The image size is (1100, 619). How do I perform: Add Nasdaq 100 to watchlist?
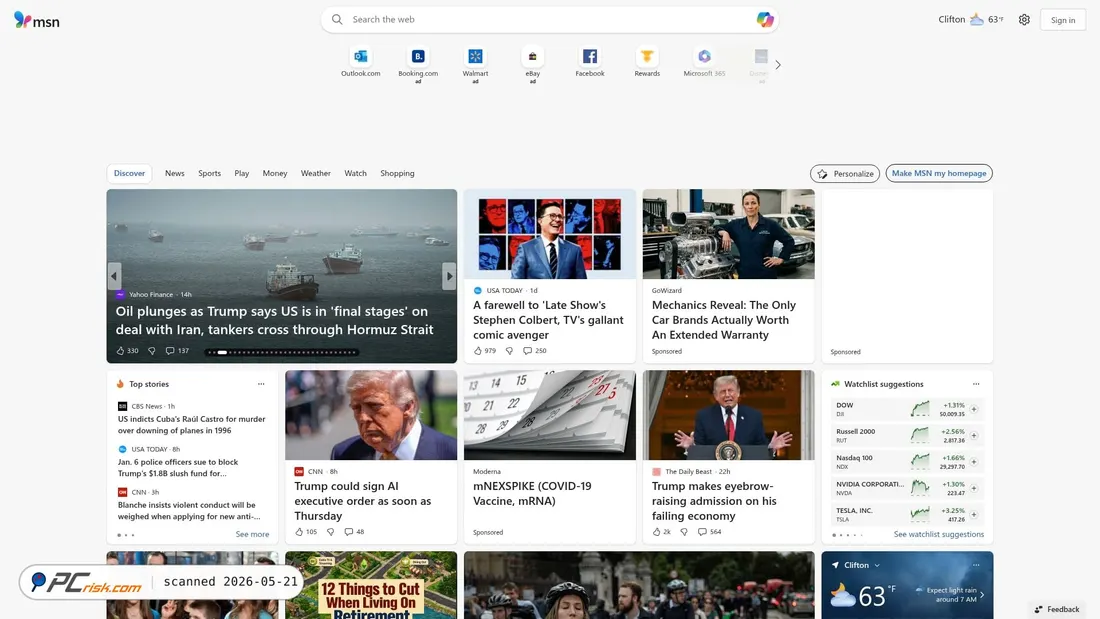[974, 462]
